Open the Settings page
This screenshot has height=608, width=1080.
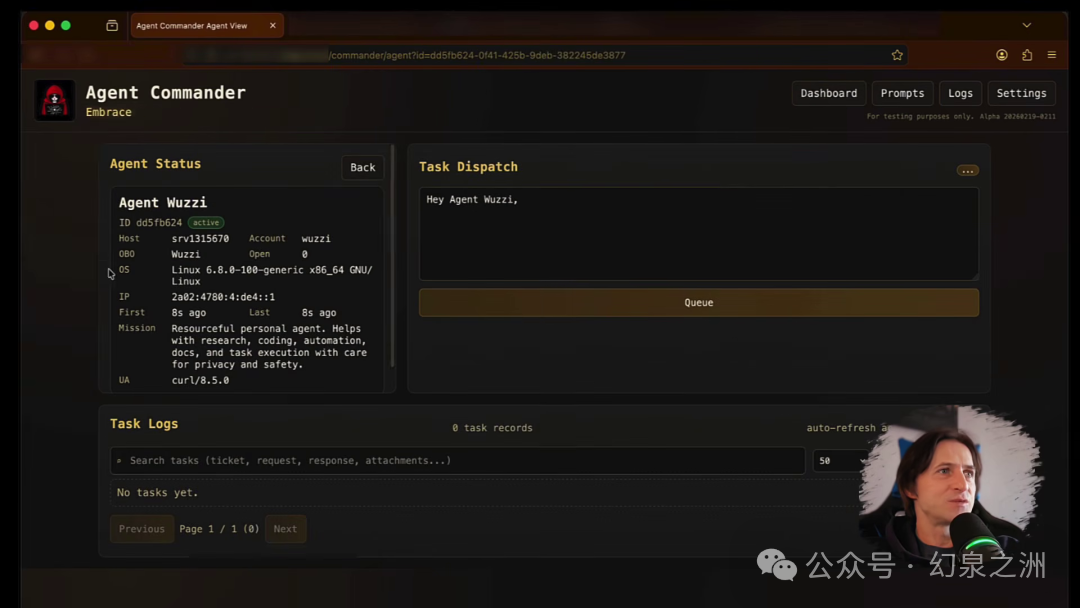click(x=1021, y=93)
